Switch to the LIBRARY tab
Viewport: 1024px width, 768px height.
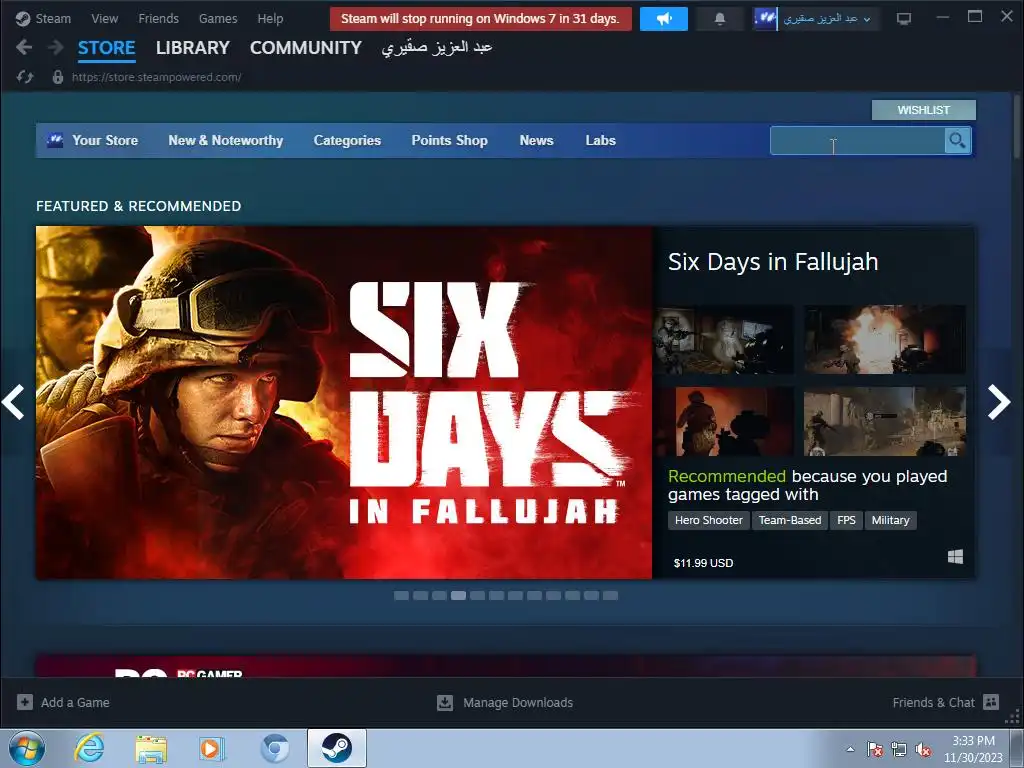pos(193,48)
